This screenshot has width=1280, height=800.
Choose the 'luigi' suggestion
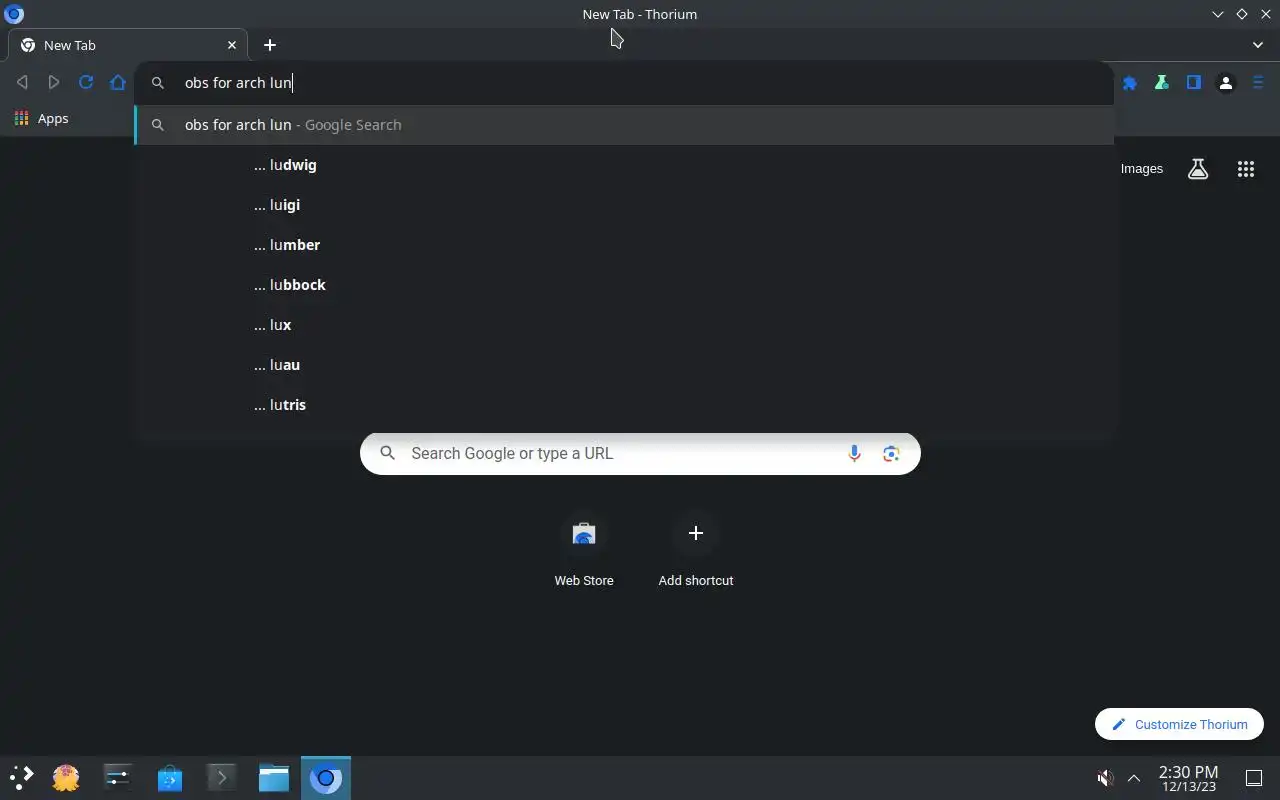624,205
